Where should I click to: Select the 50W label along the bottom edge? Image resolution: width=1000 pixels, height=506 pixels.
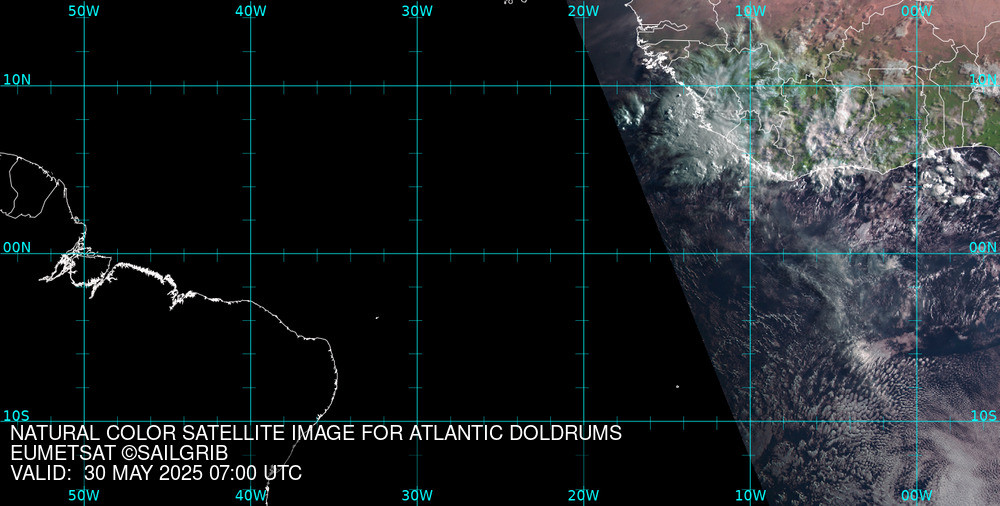click(x=84, y=495)
